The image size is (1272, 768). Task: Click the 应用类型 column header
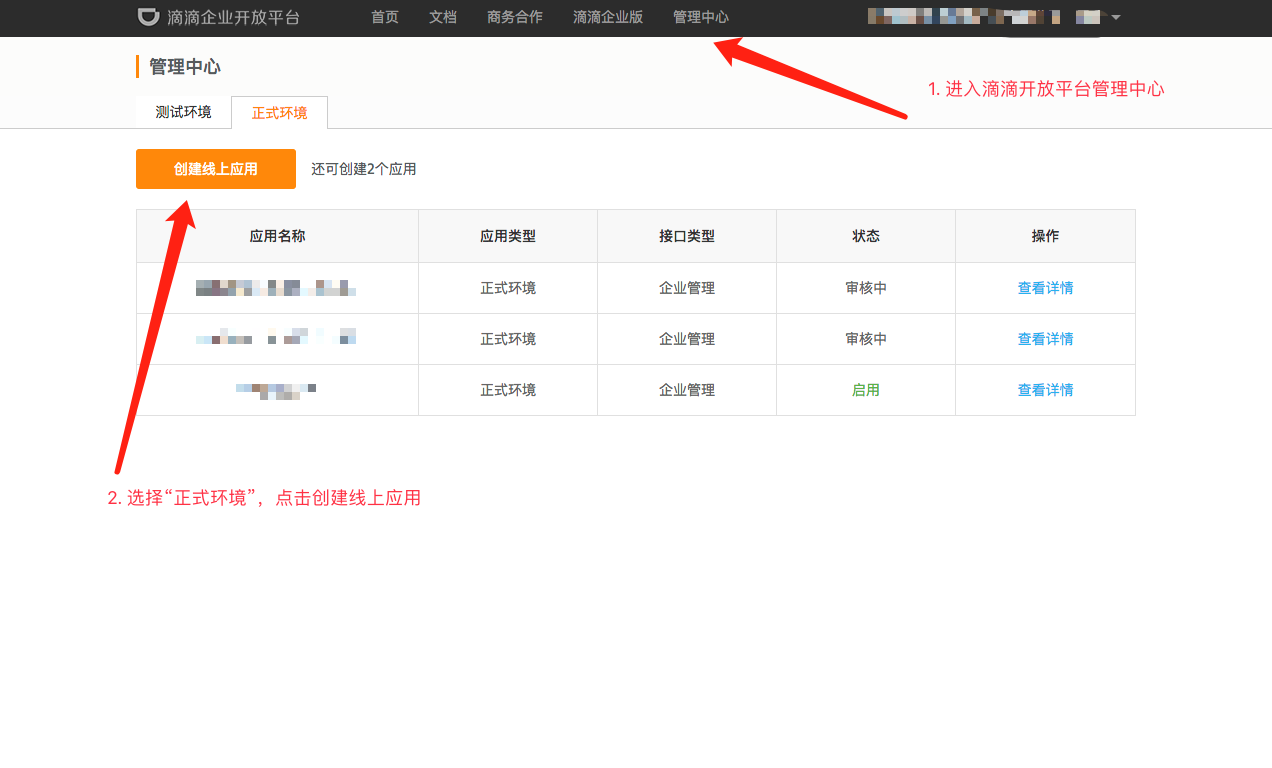pos(508,236)
